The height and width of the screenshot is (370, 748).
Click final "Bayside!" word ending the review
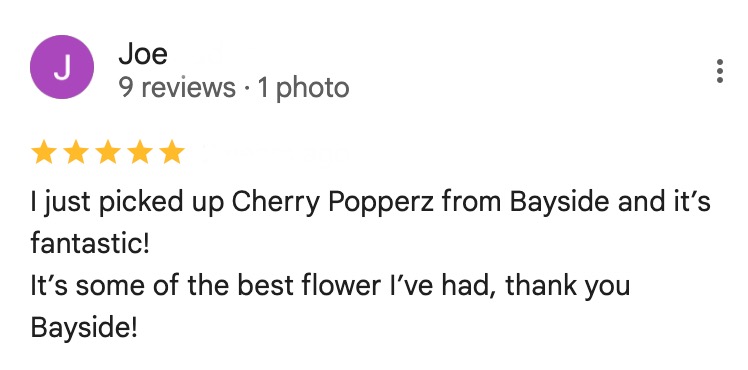(x=84, y=328)
